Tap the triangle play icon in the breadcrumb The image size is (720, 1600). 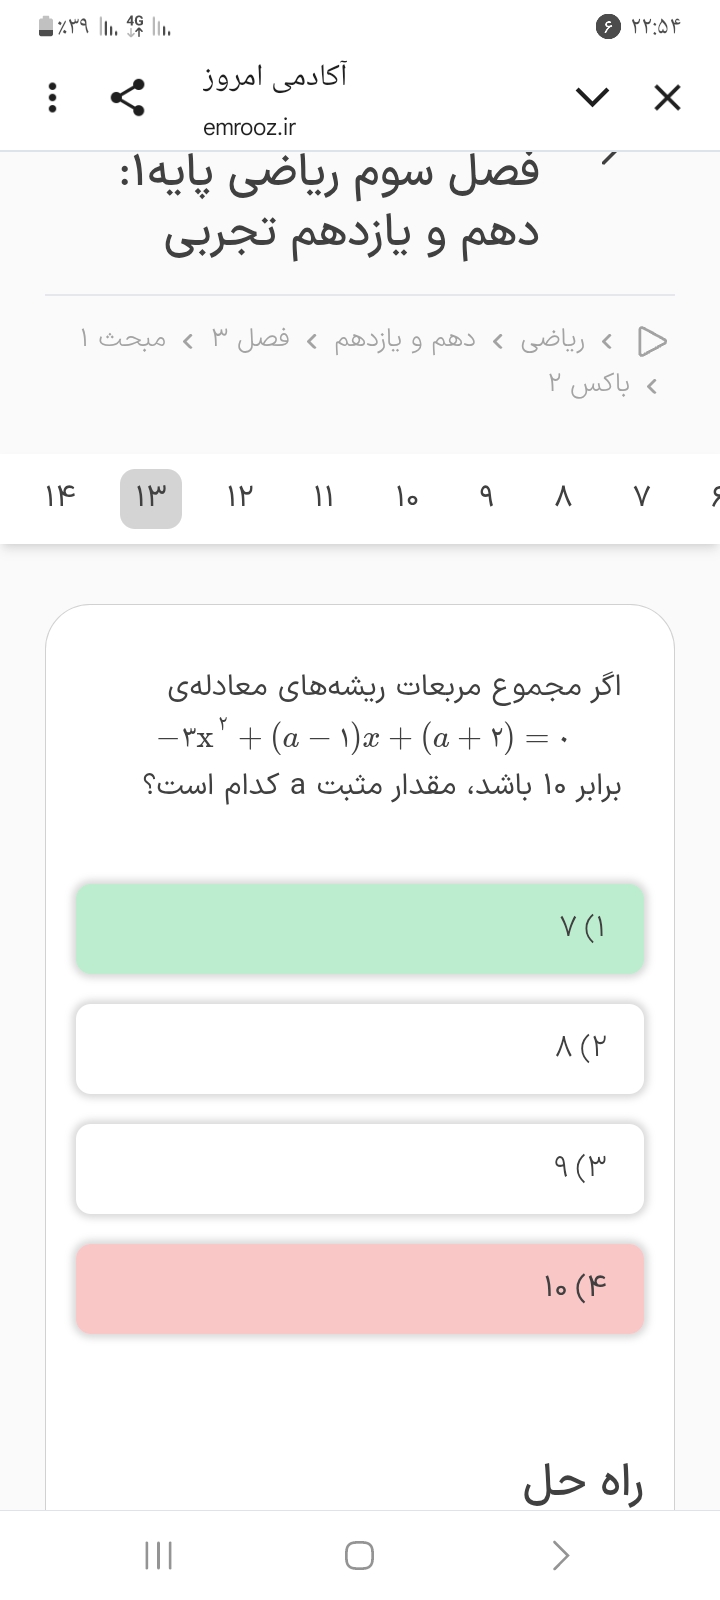point(653,341)
